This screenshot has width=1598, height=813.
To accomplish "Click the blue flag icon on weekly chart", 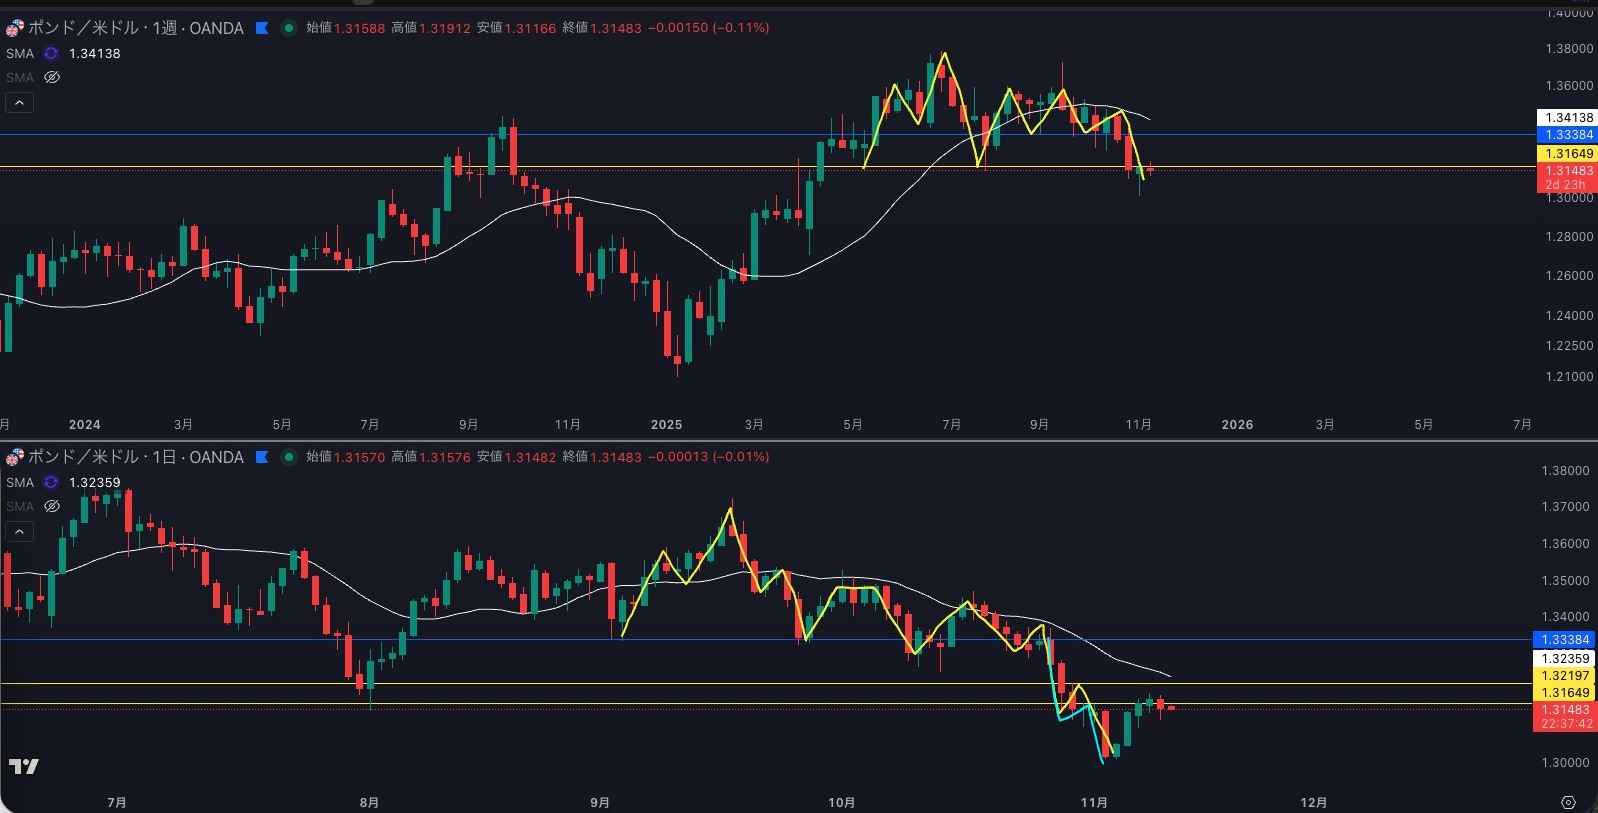I will [x=262, y=28].
